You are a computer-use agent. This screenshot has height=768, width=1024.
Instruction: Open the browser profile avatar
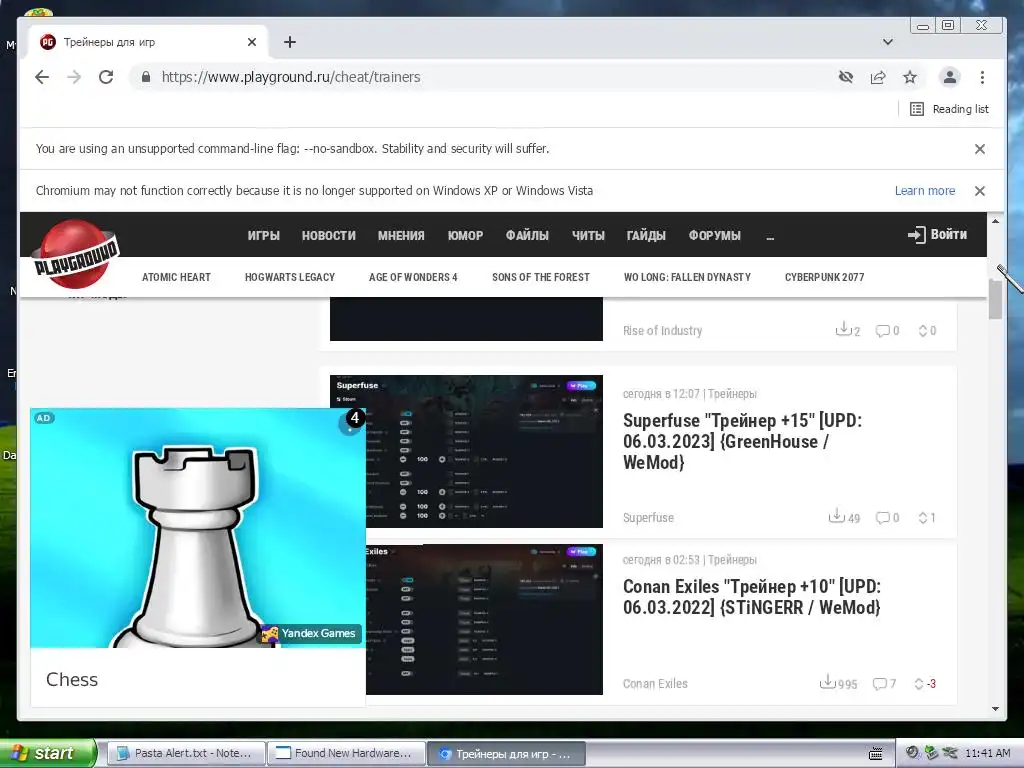[x=950, y=77]
